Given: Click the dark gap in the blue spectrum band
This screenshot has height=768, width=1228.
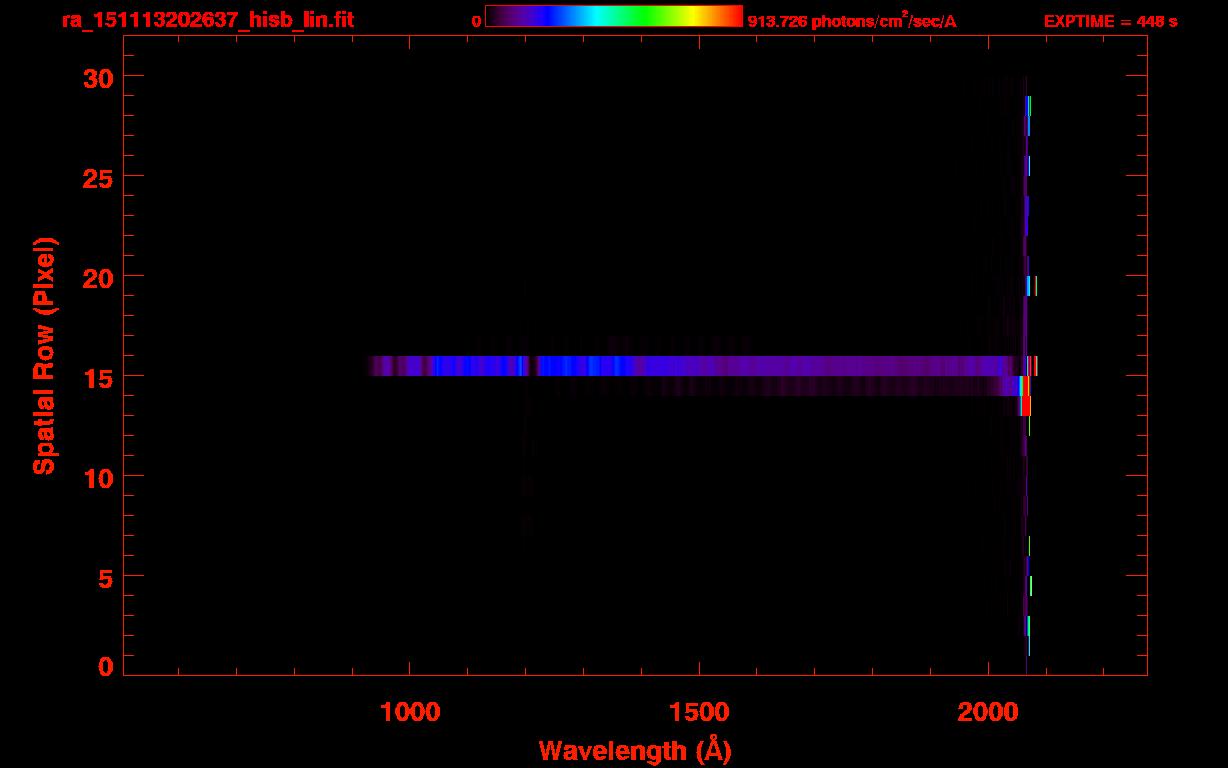Looking at the screenshot, I should point(531,366).
